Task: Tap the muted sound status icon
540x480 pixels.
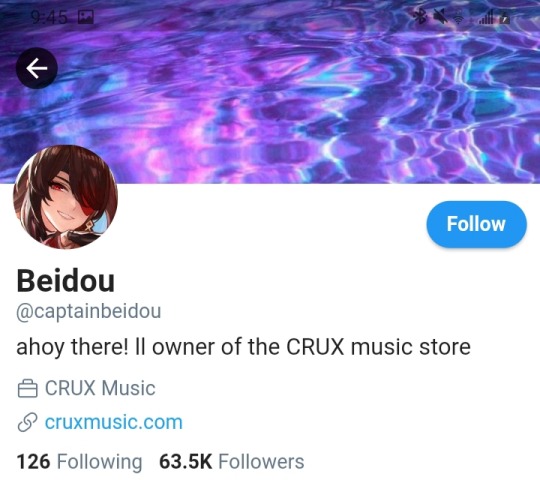Action: point(440,16)
